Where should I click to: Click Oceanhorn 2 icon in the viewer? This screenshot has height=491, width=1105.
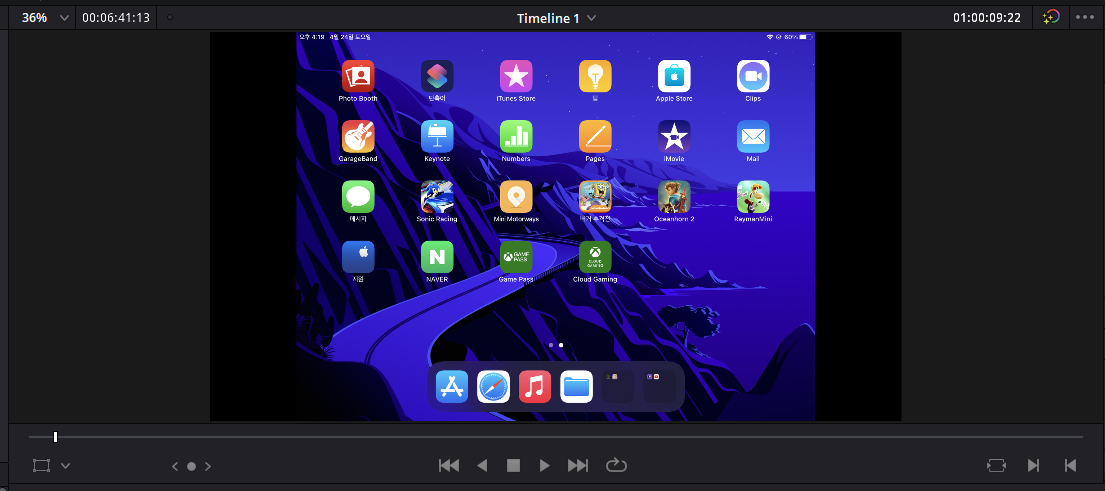(674, 197)
